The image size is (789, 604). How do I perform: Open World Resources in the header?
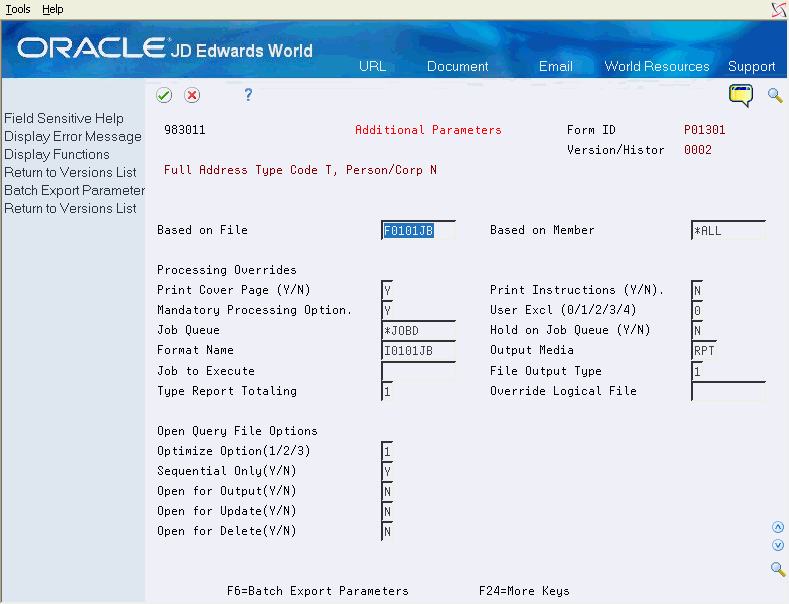click(x=657, y=66)
